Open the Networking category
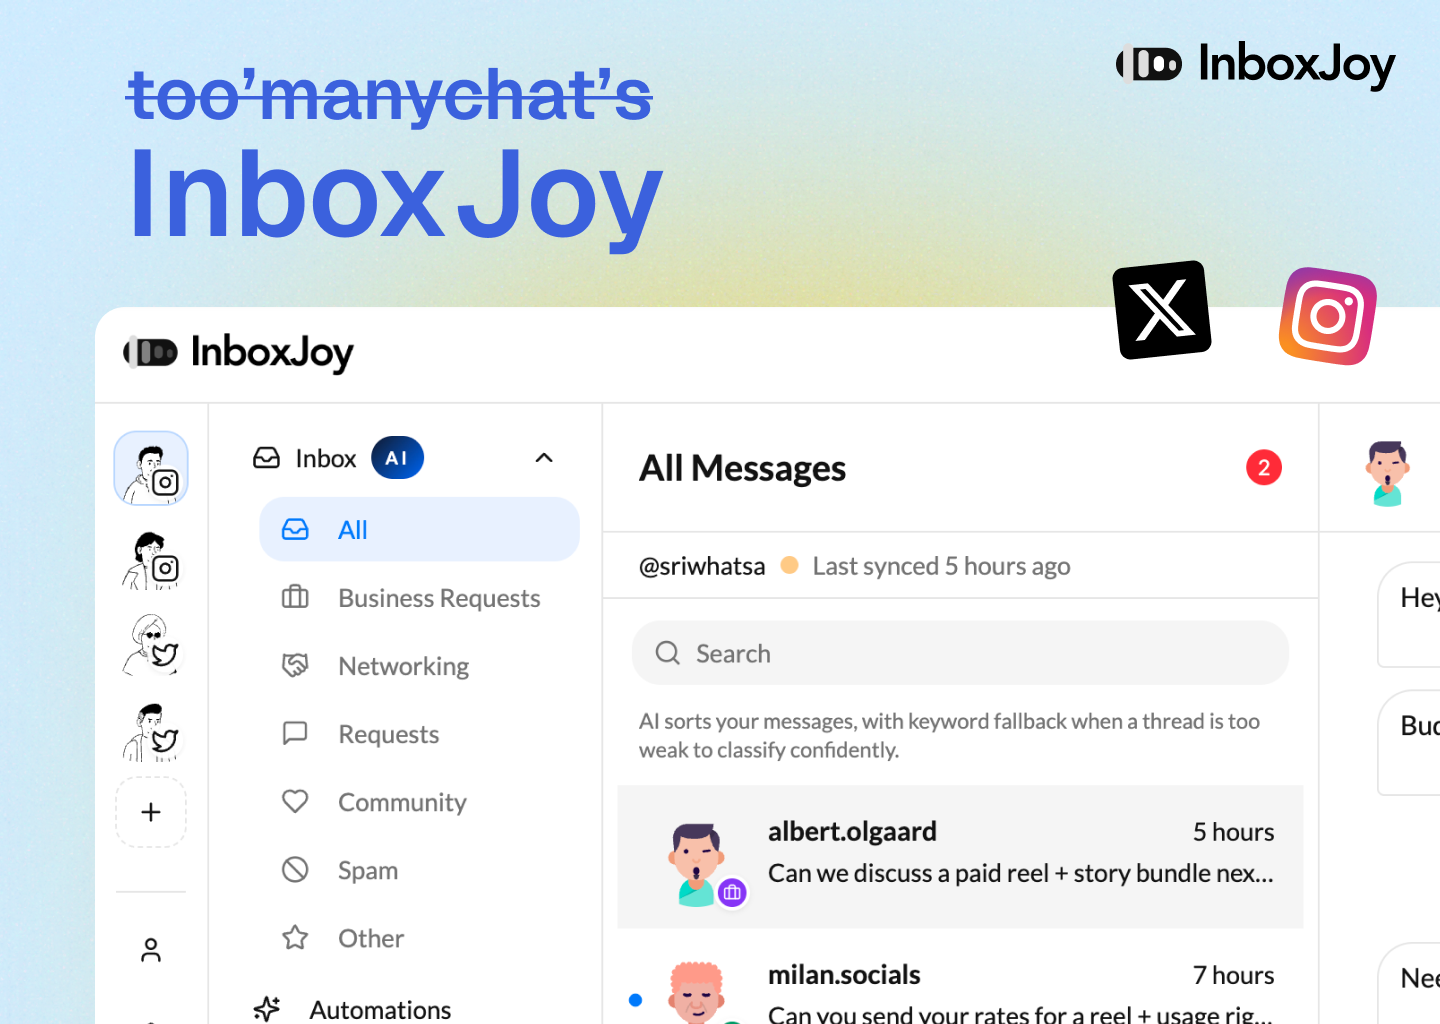 tap(419, 666)
